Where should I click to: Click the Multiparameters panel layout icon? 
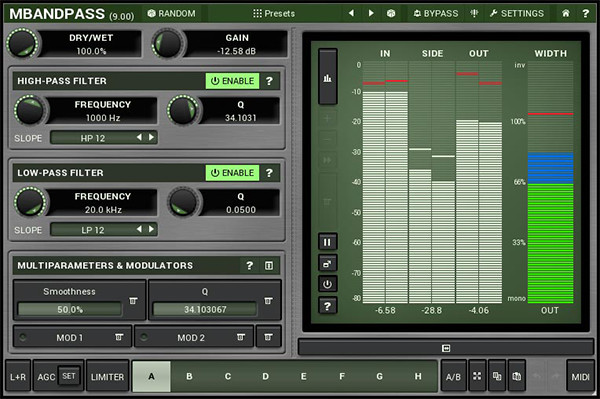(x=269, y=265)
